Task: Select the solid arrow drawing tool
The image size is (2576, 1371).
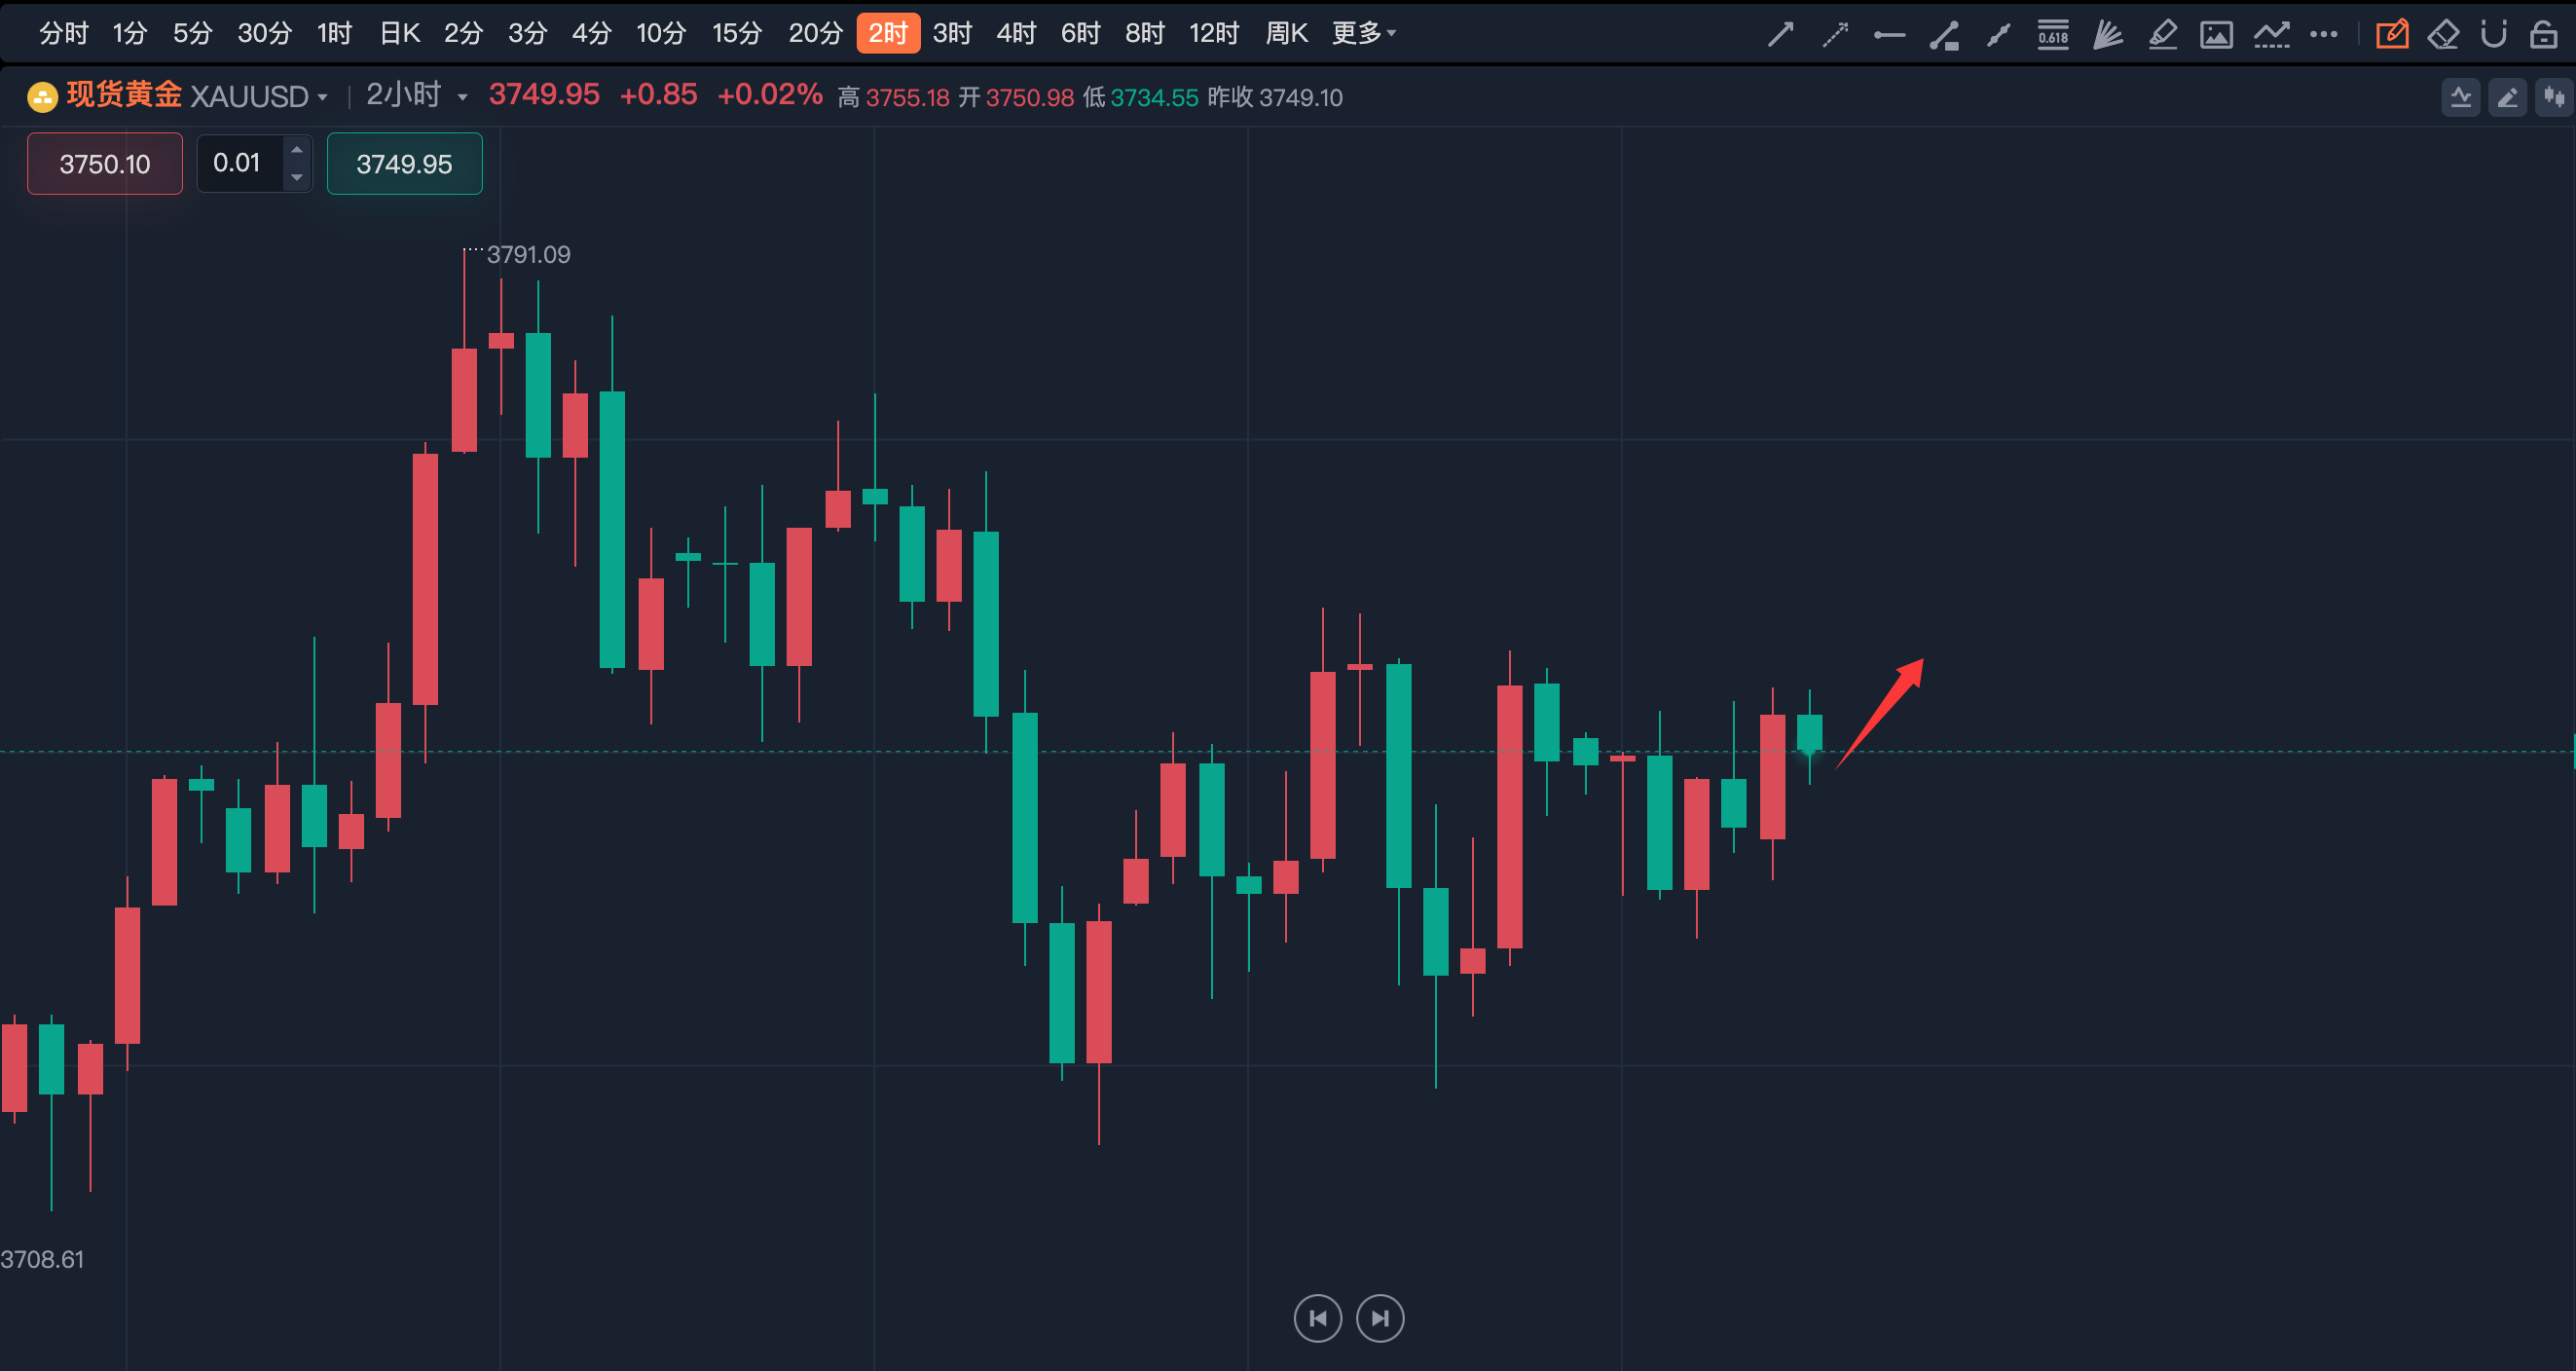Action: [1780, 35]
